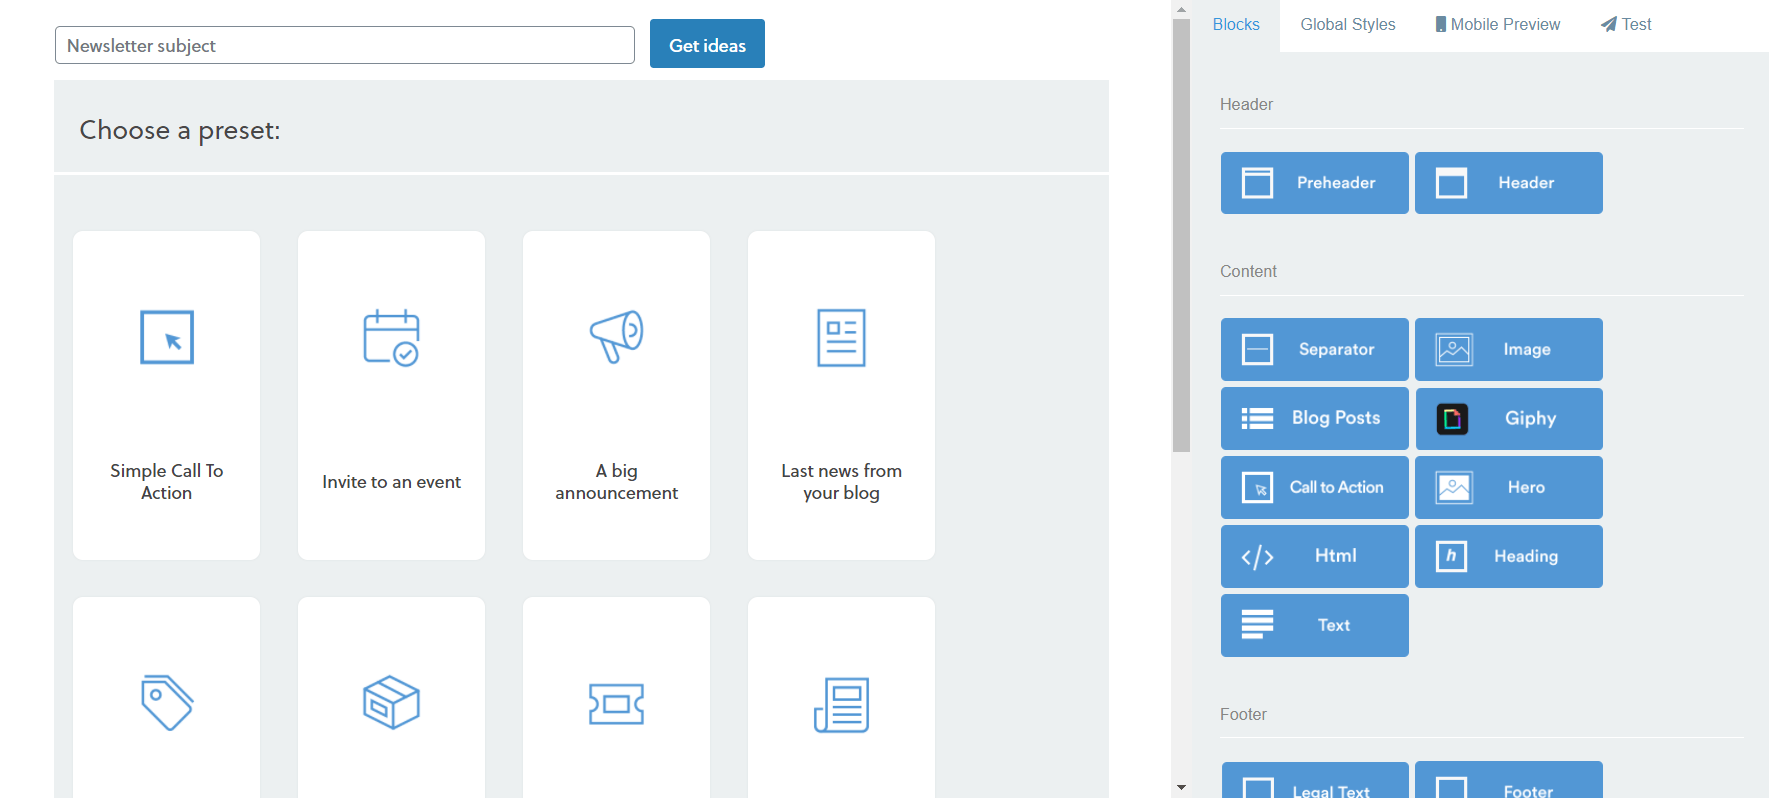Click the Heading block icon

click(x=1451, y=556)
